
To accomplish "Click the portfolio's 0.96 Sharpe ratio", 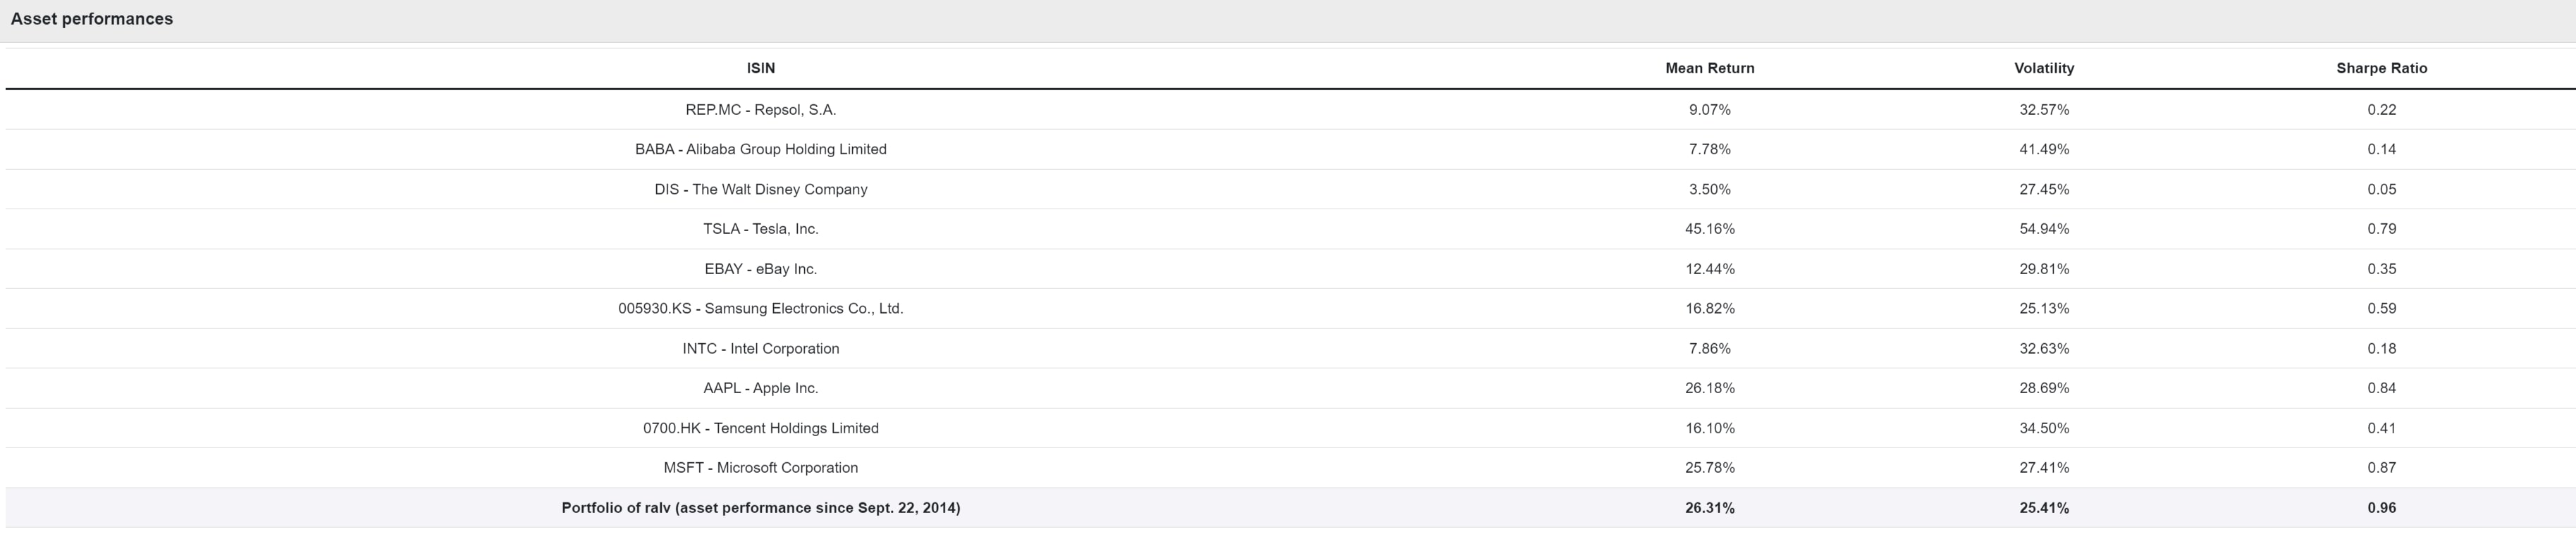I will tap(2381, 508).
